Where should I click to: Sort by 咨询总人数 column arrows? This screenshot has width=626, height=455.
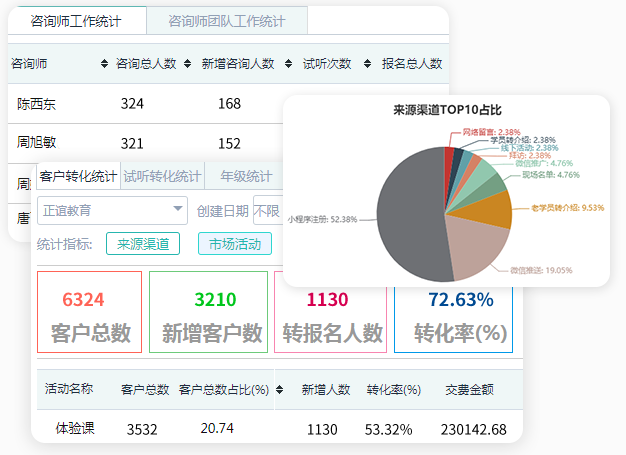coord(187,63)
